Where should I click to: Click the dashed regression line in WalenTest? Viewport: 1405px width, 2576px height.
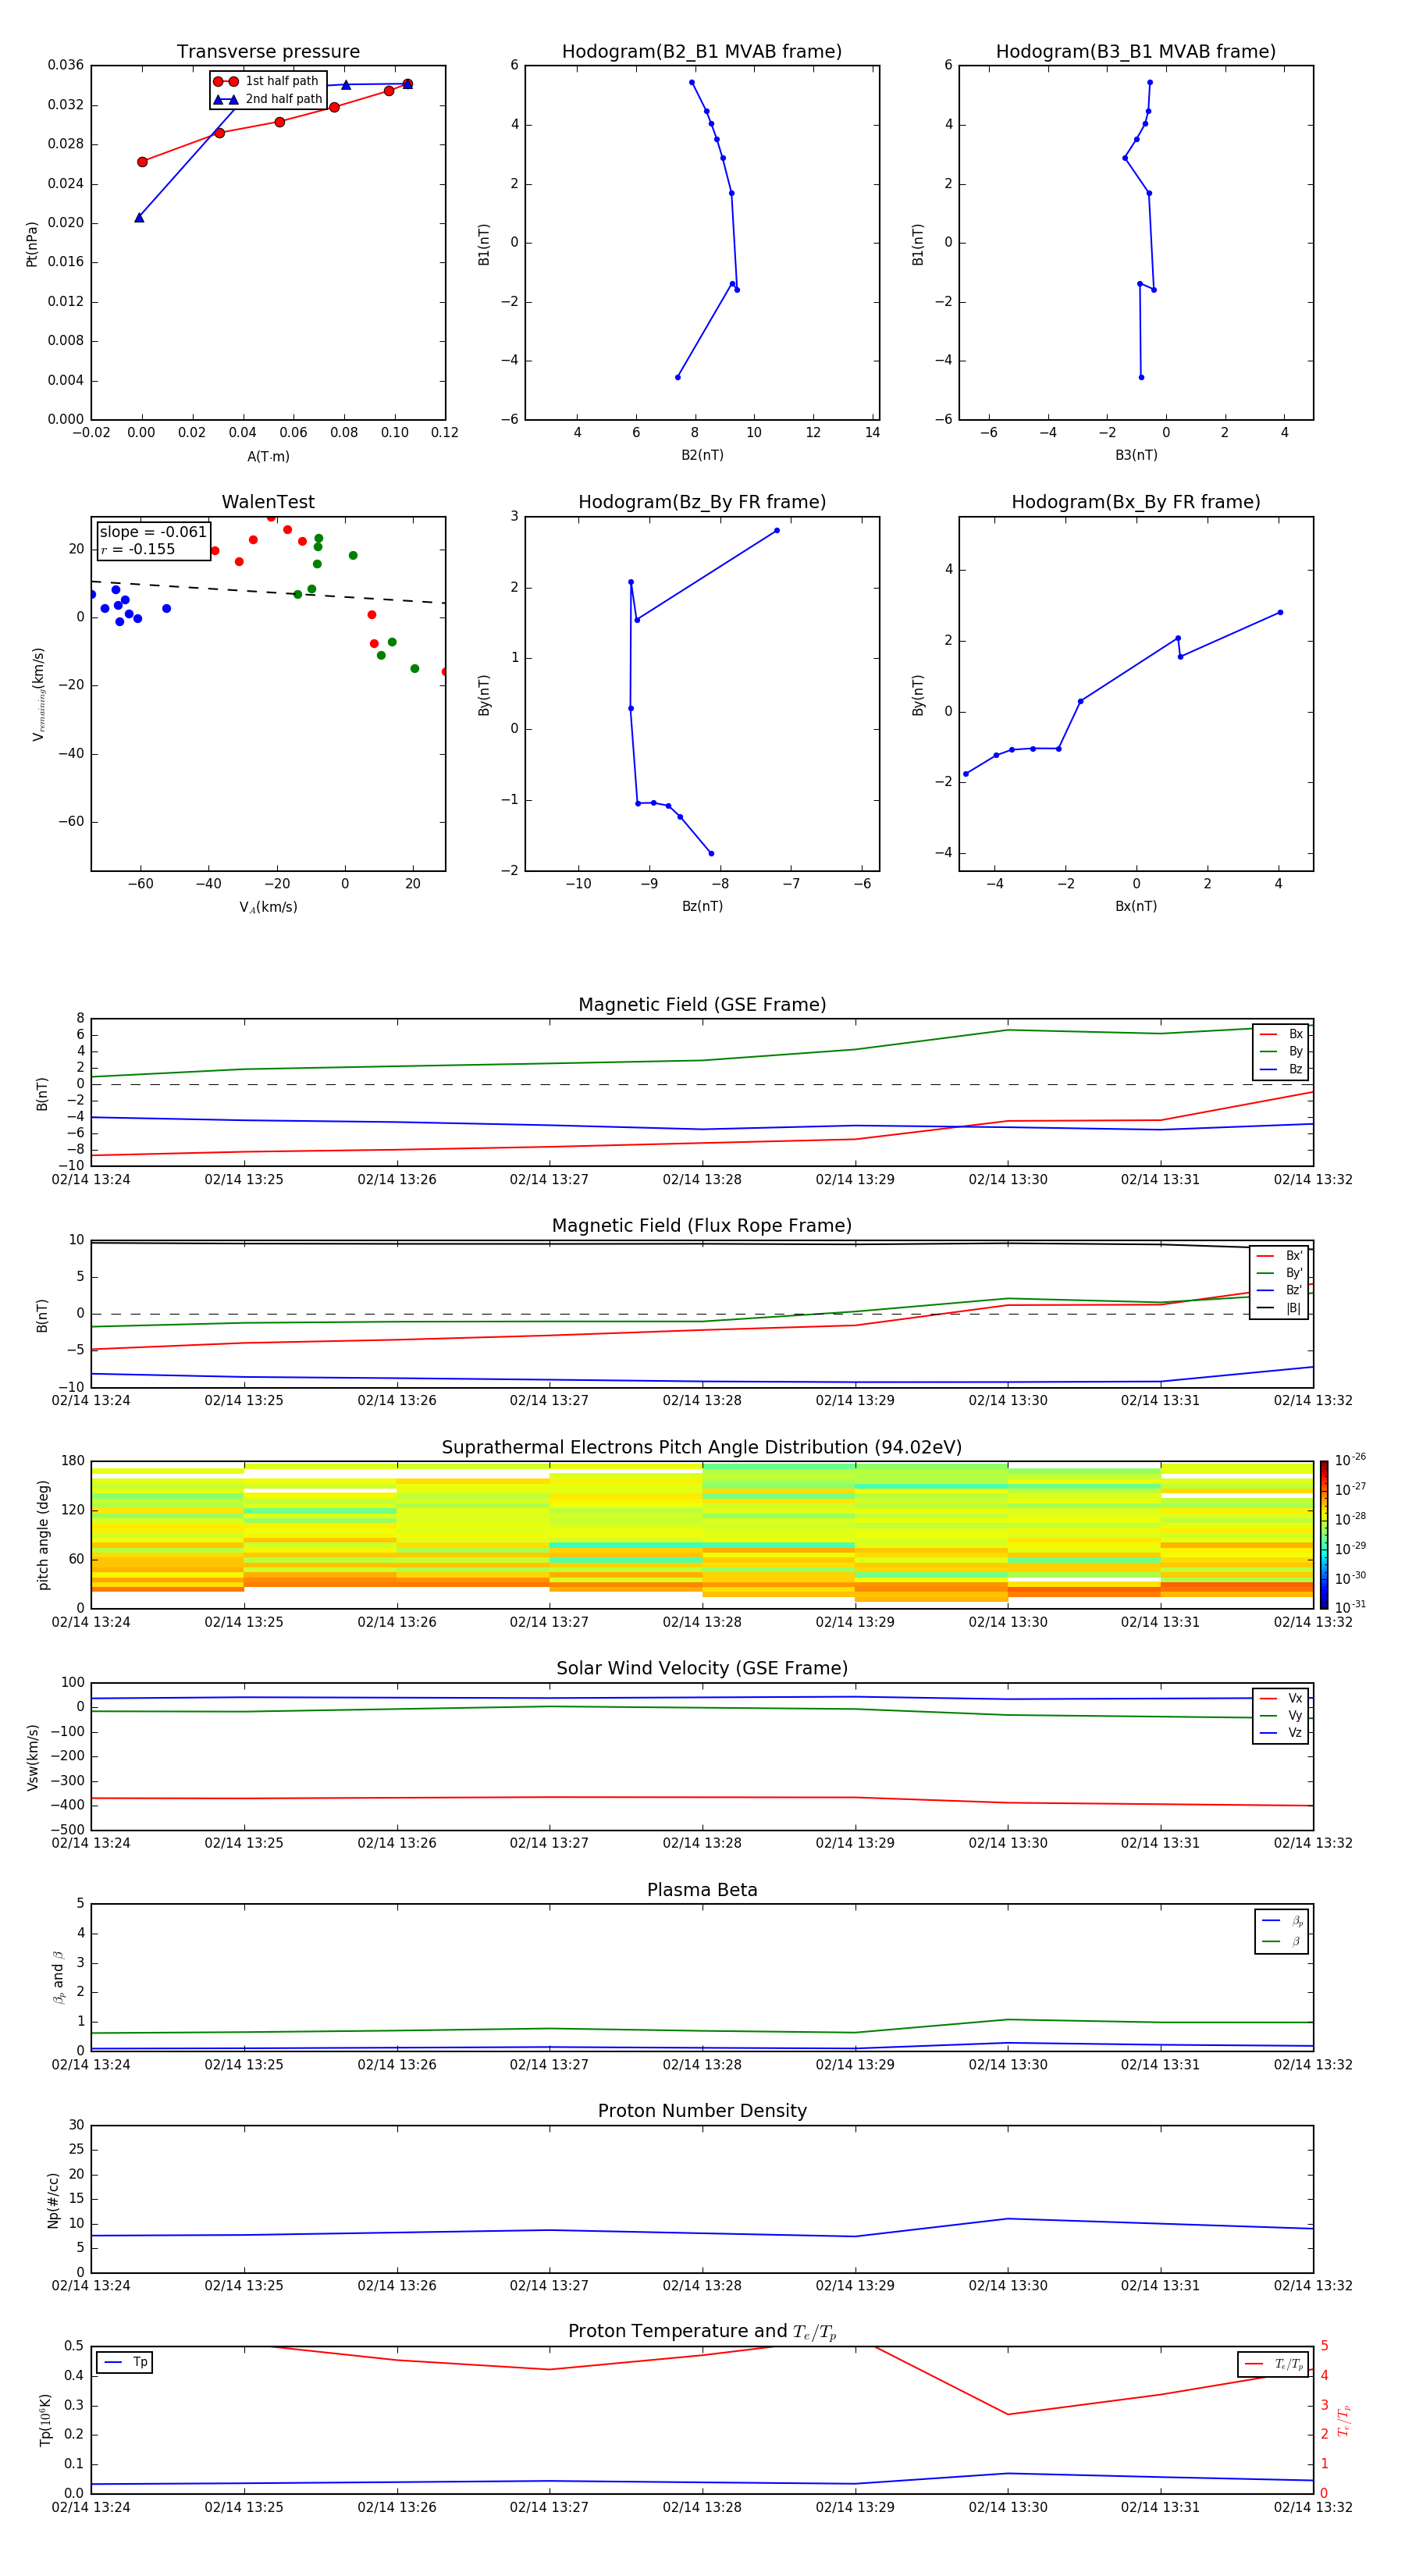click(268, 592)
